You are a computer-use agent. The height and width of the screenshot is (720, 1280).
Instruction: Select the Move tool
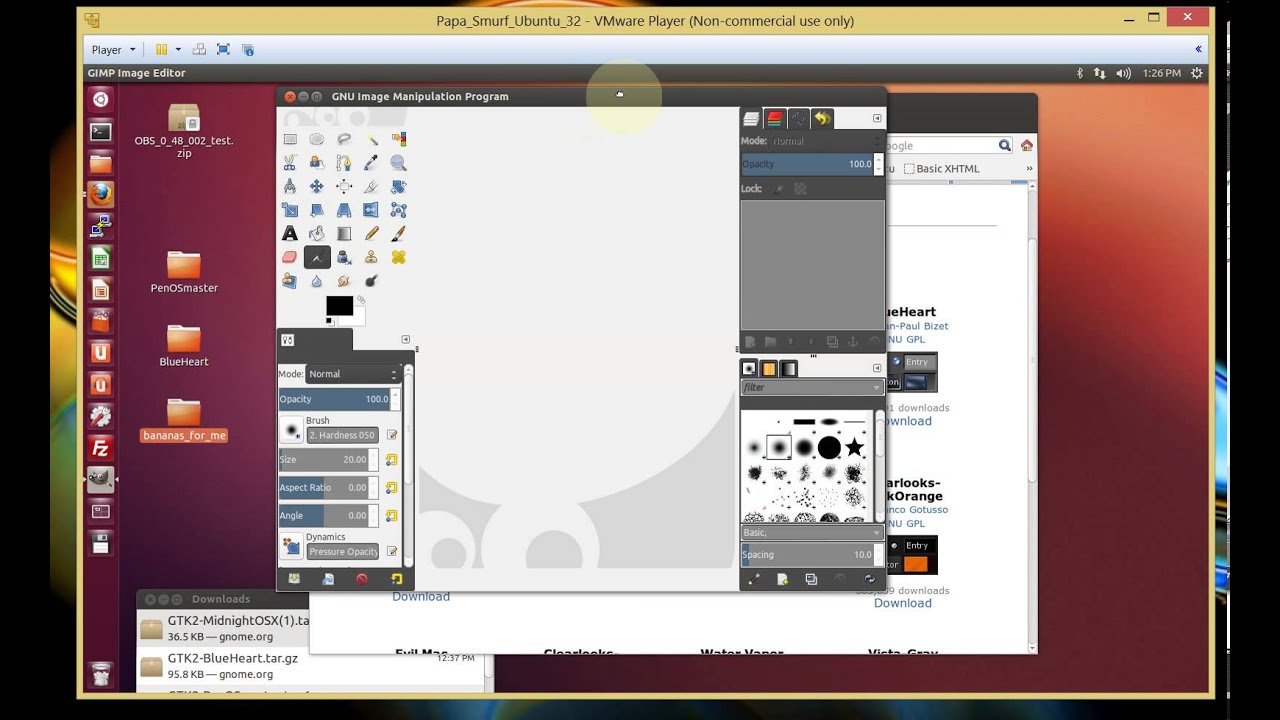click(x=317, y=186)
